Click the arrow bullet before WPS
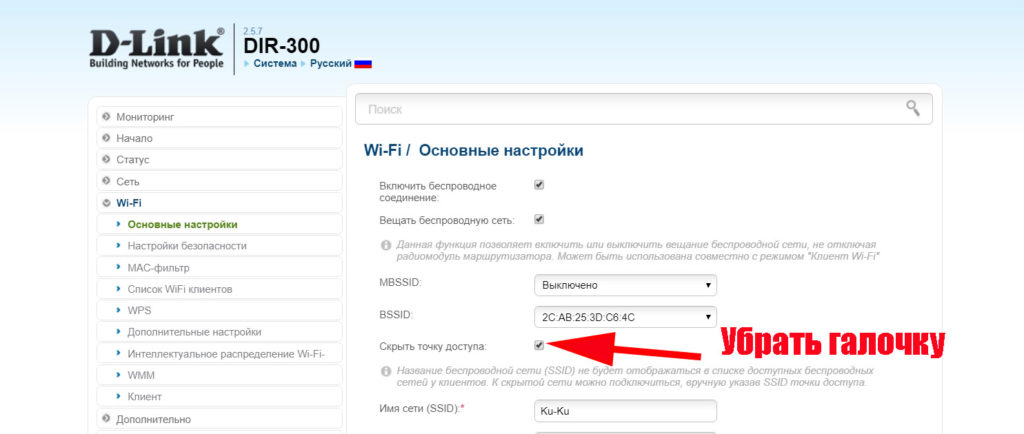 (x=118, y=310)
